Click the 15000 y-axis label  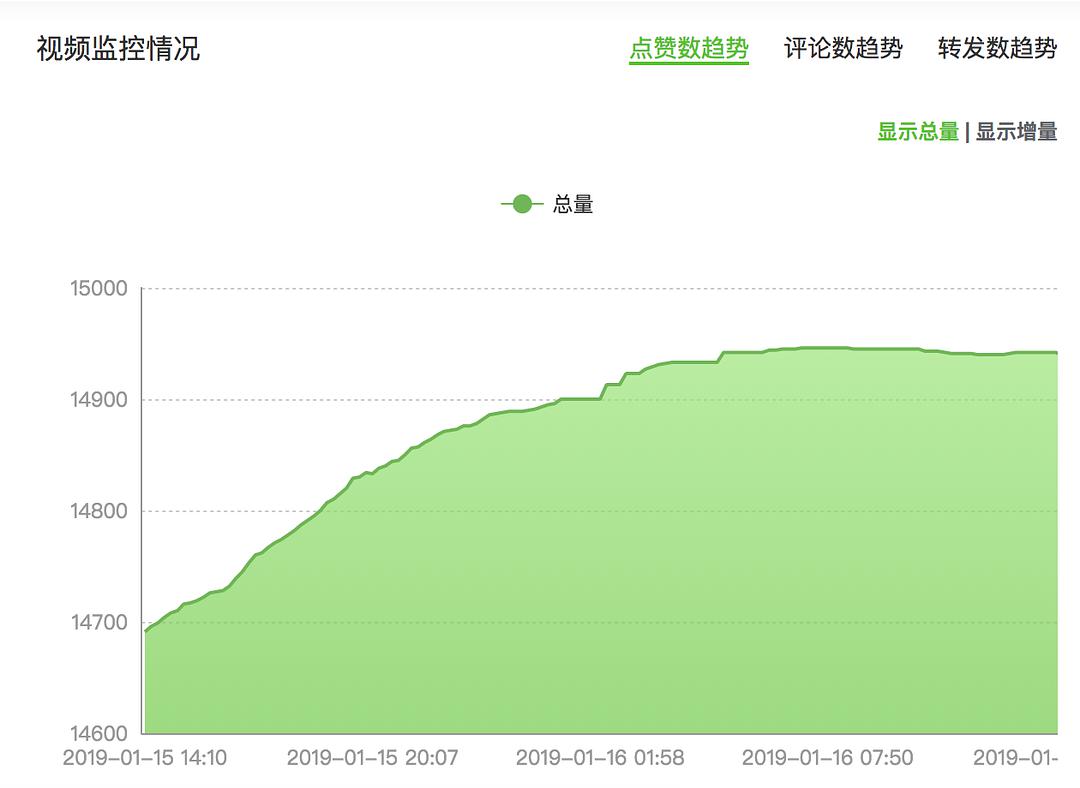(x=99, y=289)
